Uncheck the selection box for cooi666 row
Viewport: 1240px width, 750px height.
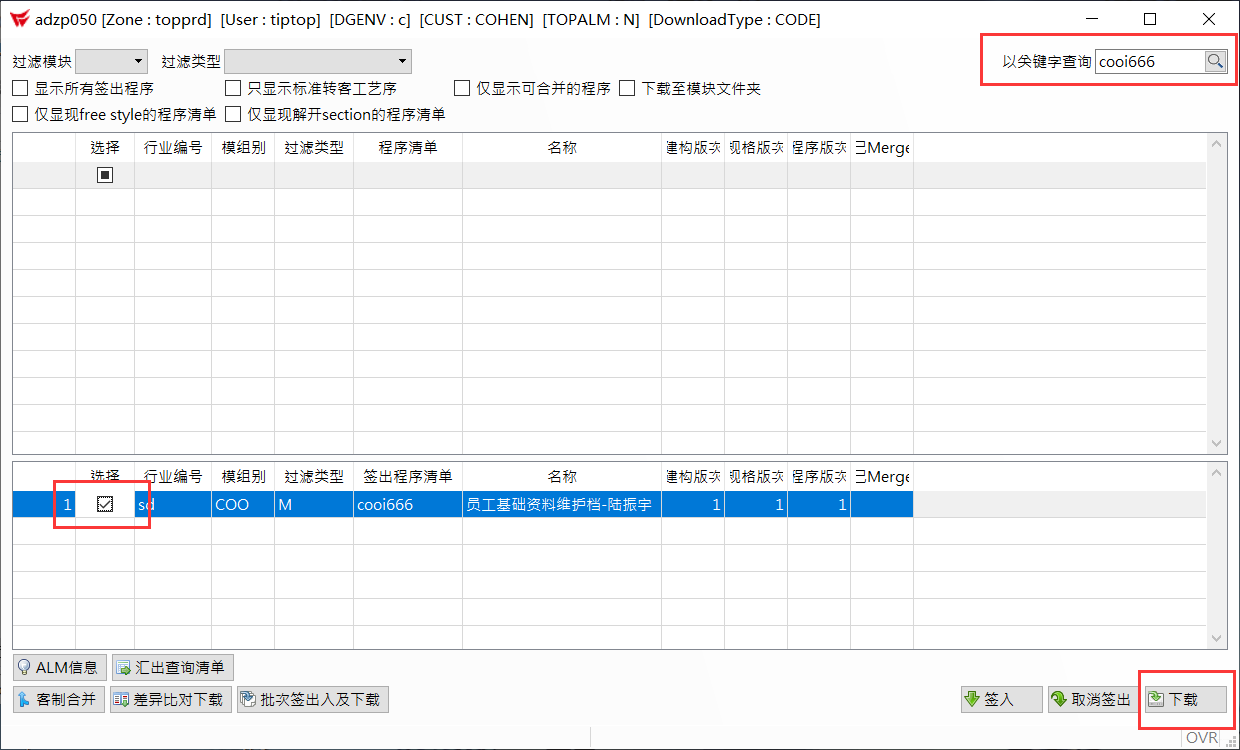click(x=105, y=504)
